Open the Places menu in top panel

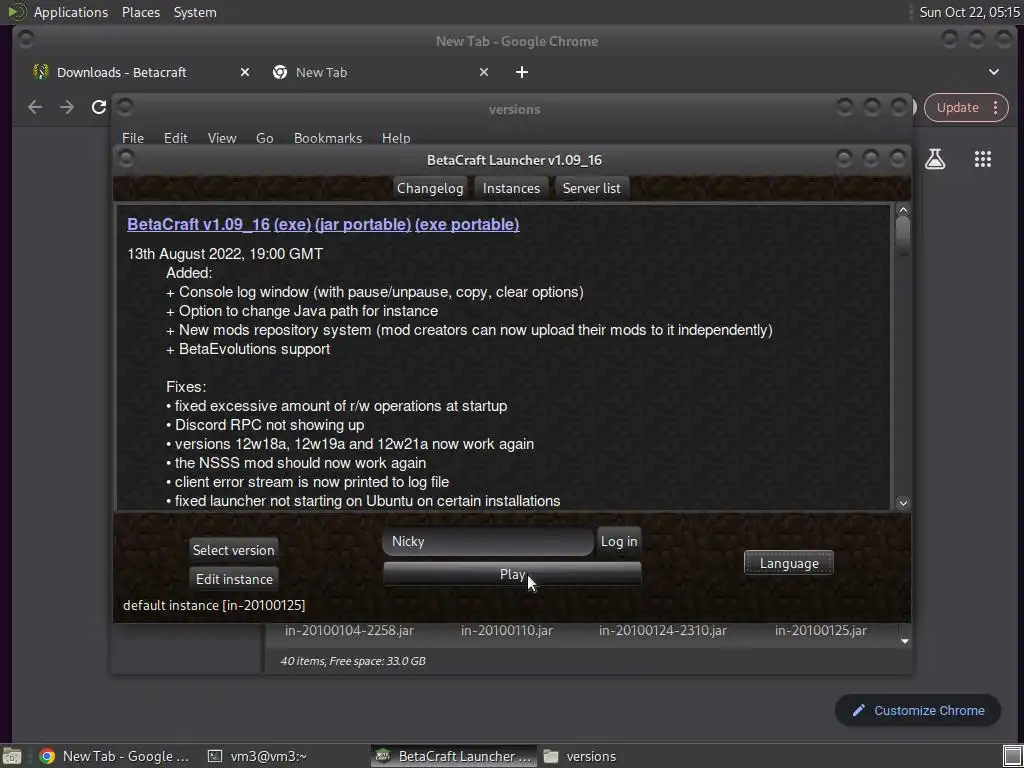point(140,12)
